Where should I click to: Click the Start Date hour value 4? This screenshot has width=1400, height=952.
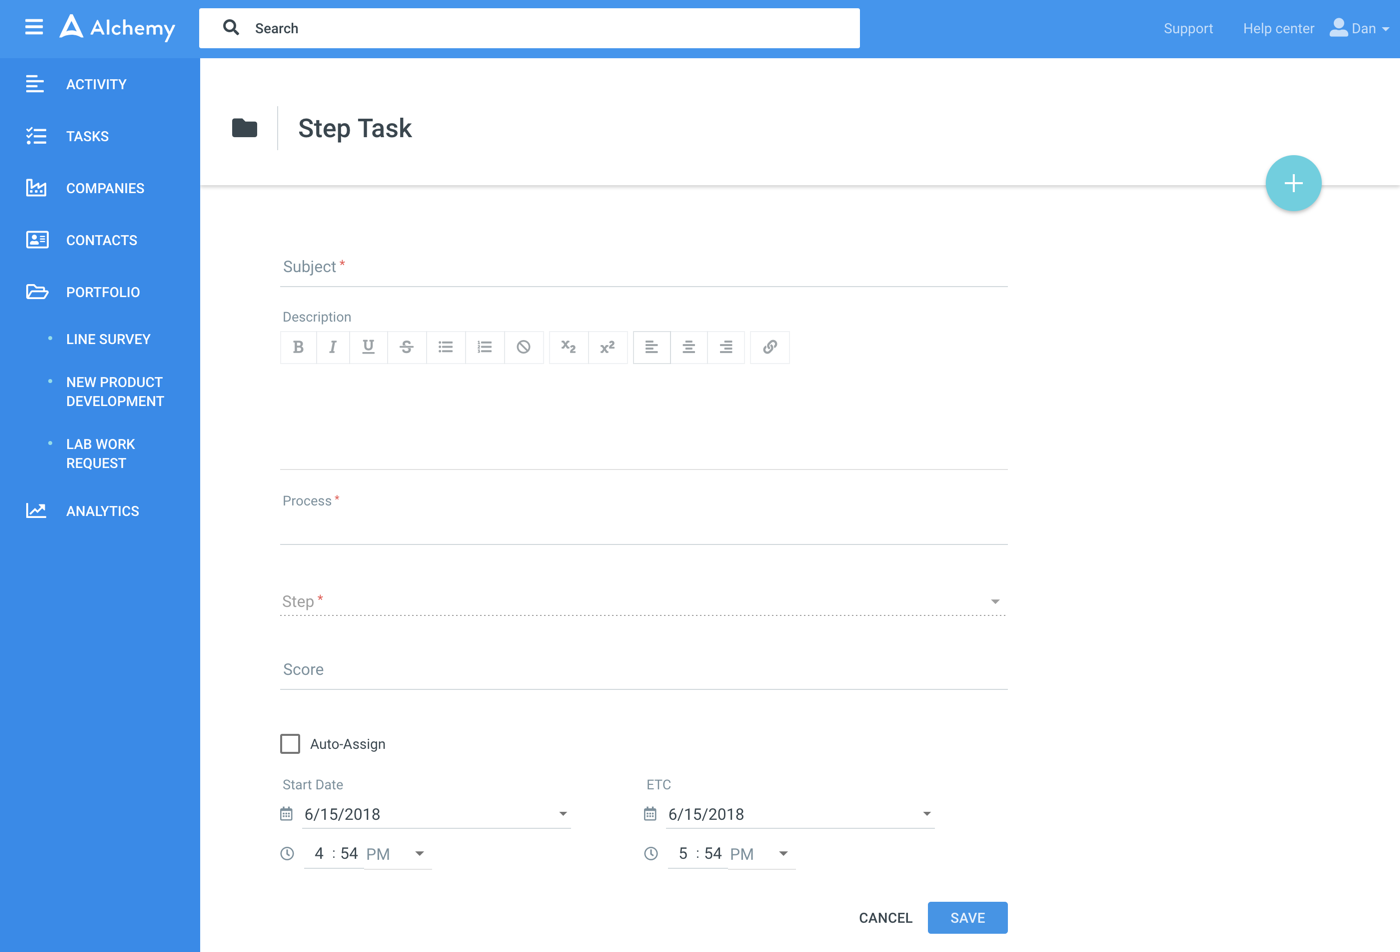click(319, 854)
